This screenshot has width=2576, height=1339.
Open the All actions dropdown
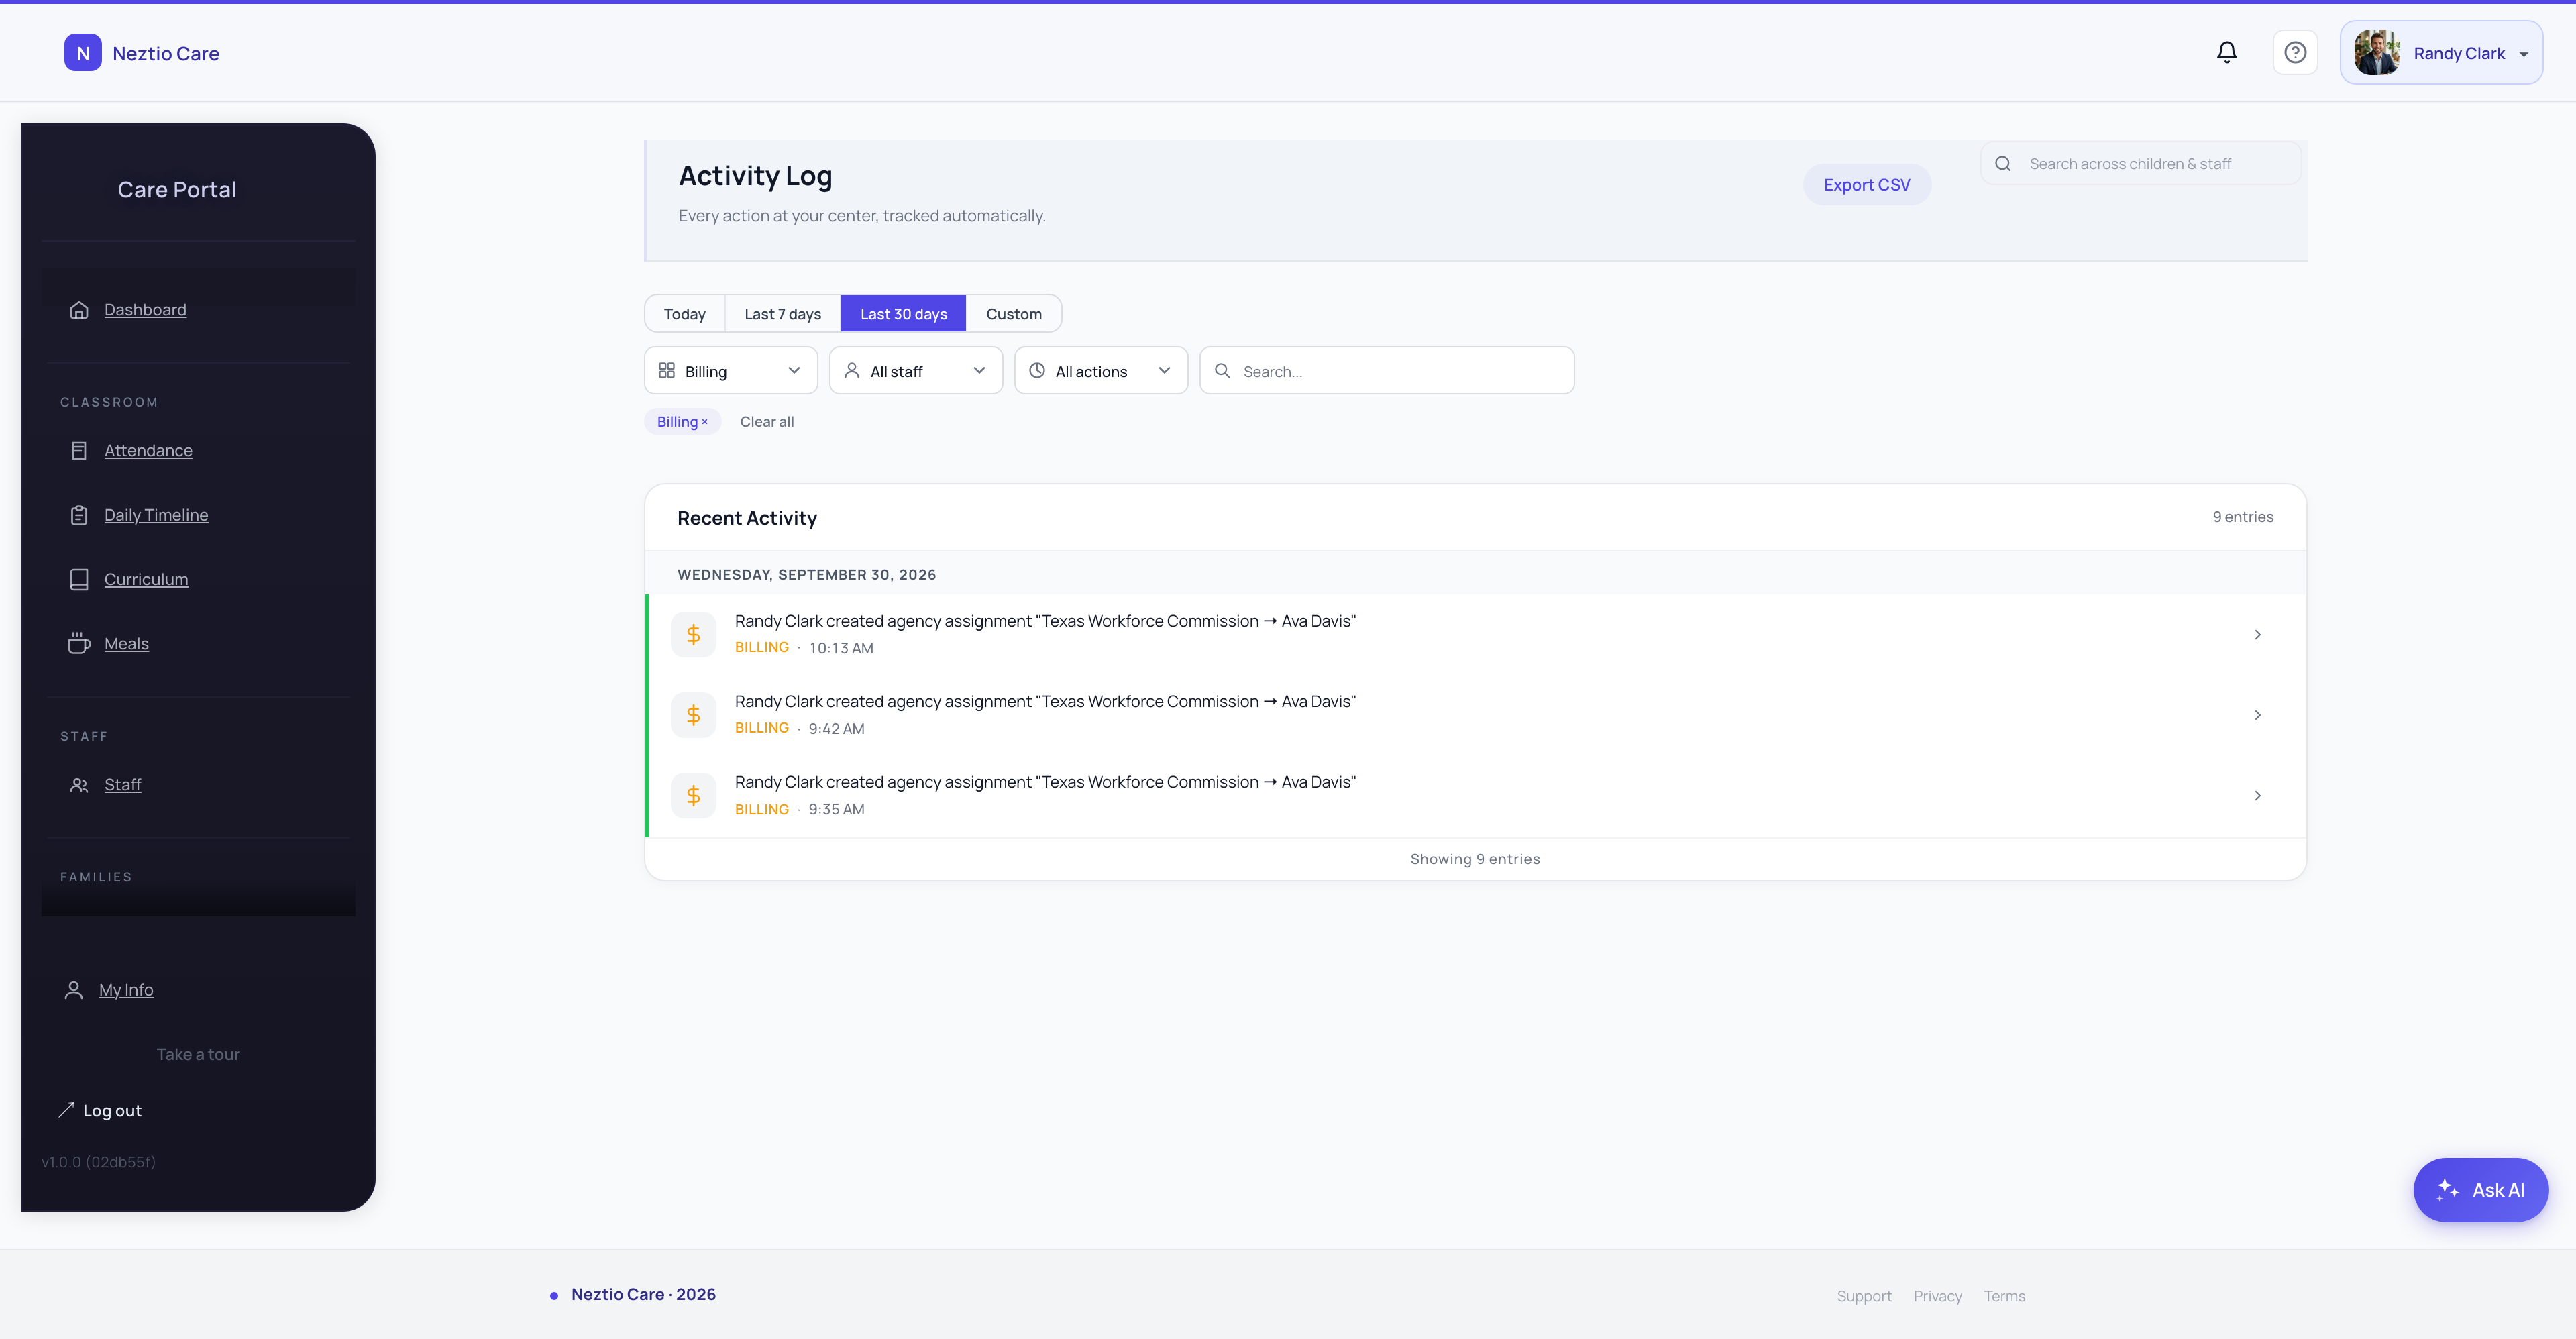tap(1101, 371)
